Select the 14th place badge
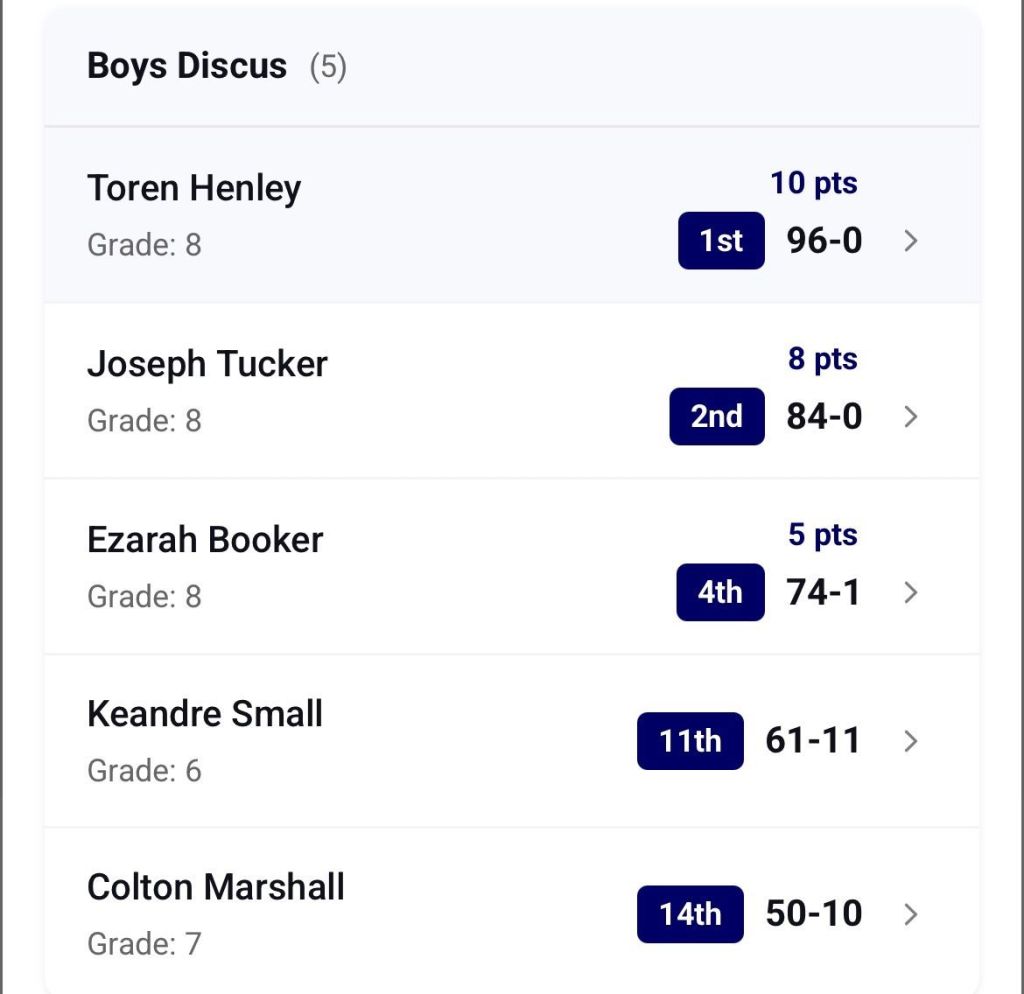Screen dimensions: 1024x994 690,914
